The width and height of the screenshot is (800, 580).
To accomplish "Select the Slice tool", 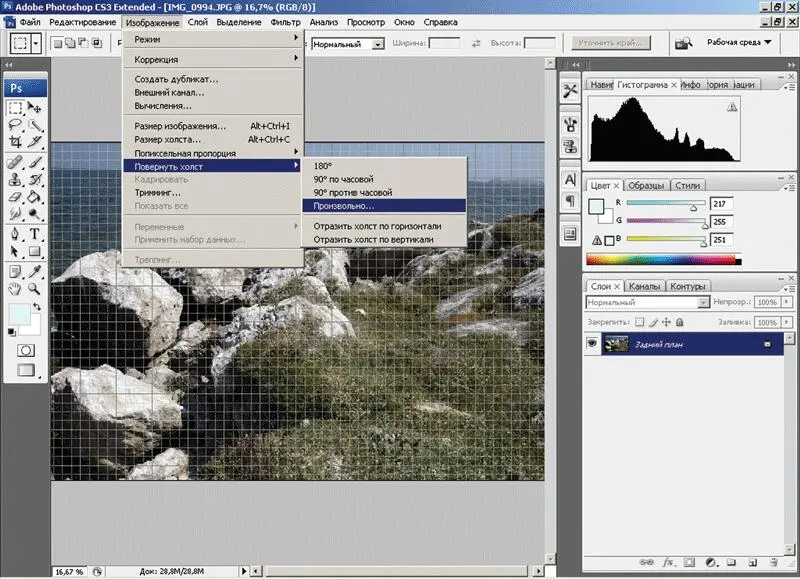I will [x=34, y=142].
